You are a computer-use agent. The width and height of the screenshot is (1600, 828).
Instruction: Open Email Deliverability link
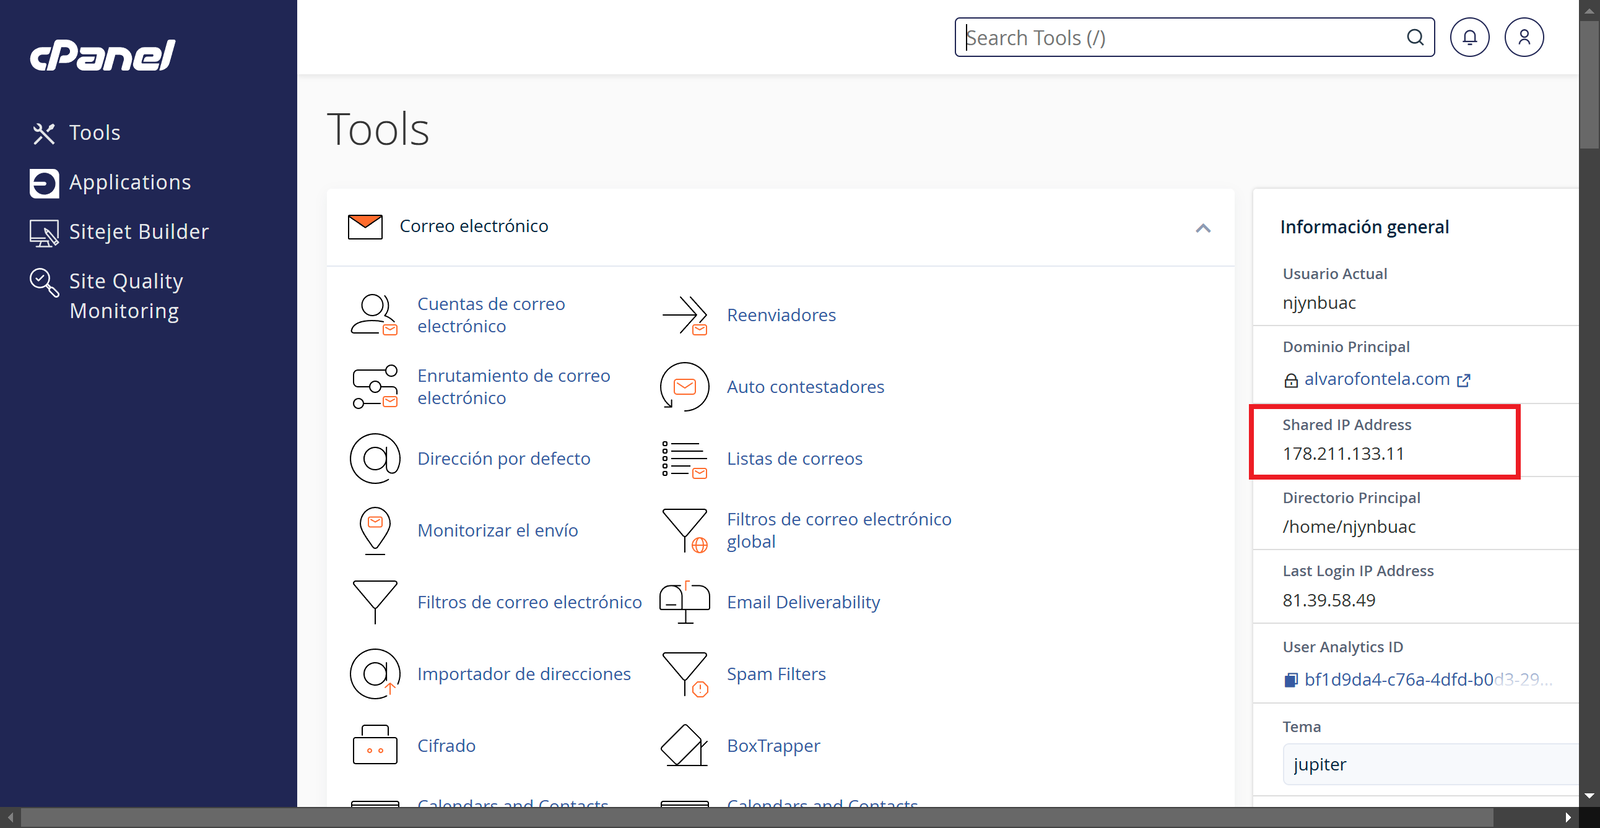[803, 602]
